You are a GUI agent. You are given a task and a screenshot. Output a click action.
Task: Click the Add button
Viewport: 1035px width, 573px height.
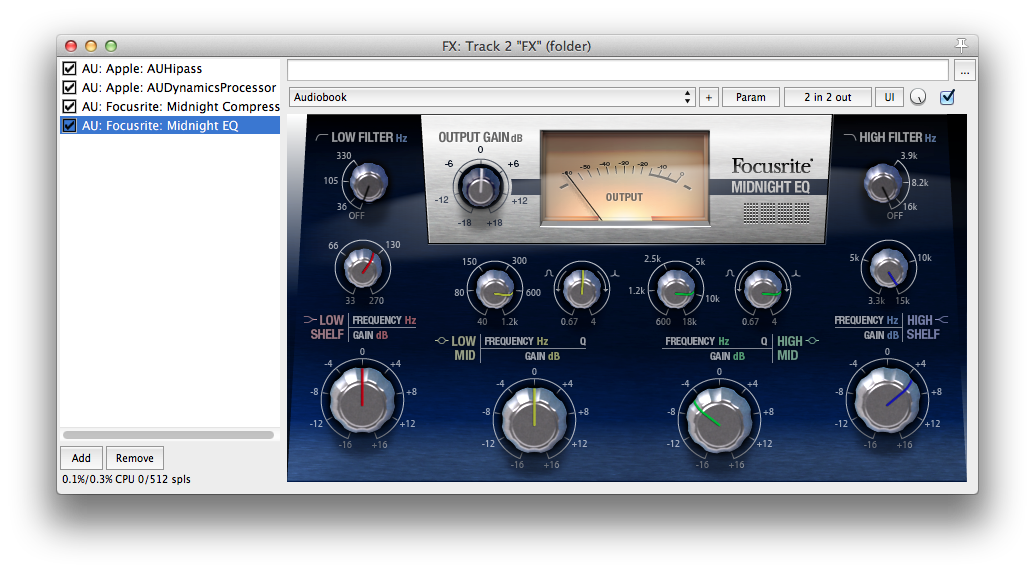point(81,458)
